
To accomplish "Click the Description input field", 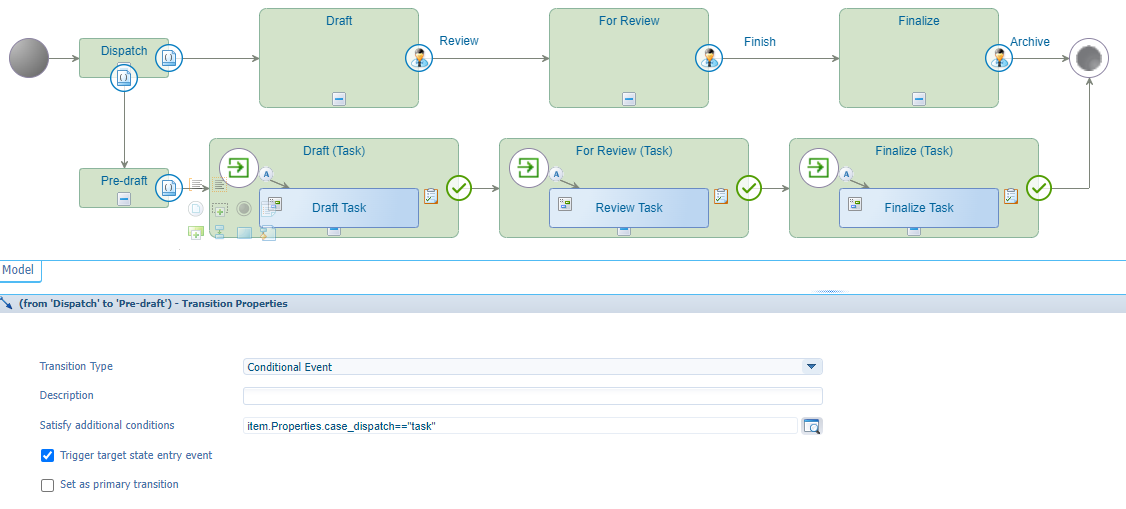I will [532, 396].
